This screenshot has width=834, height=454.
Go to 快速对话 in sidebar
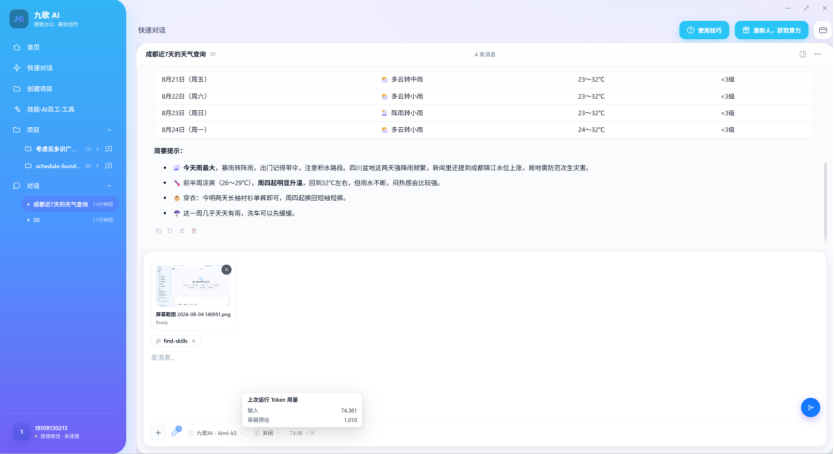40,68
